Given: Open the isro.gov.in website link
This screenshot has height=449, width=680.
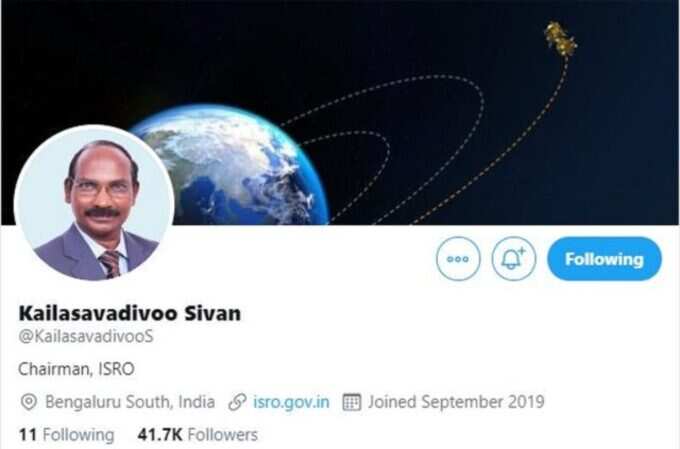Looking at the screenshot, I should coord(291,402).
